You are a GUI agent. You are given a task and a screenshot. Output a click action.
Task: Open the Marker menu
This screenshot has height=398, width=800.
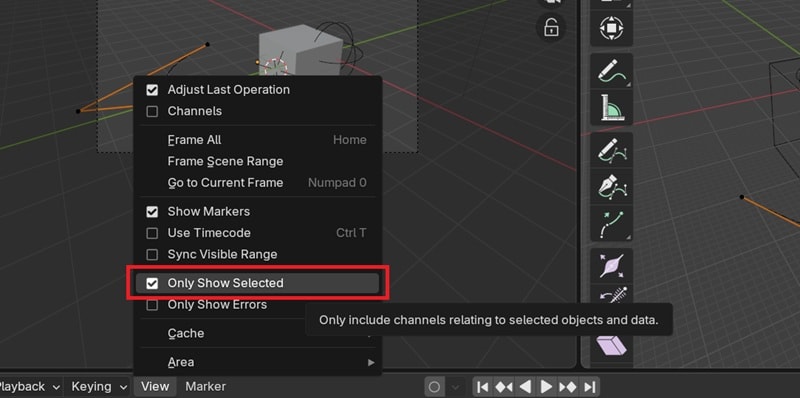click(205, 387)
